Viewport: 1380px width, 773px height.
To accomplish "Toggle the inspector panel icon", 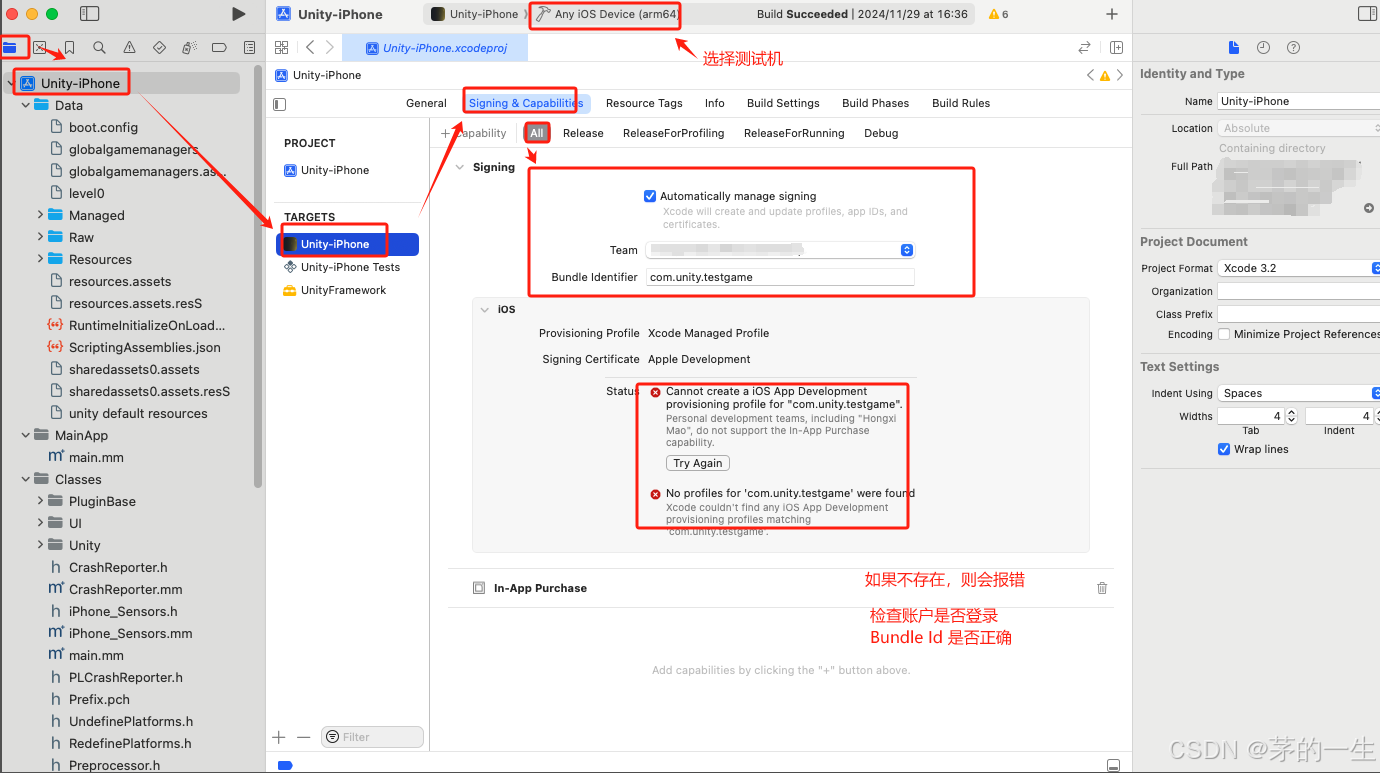I will coord(1367,14).
